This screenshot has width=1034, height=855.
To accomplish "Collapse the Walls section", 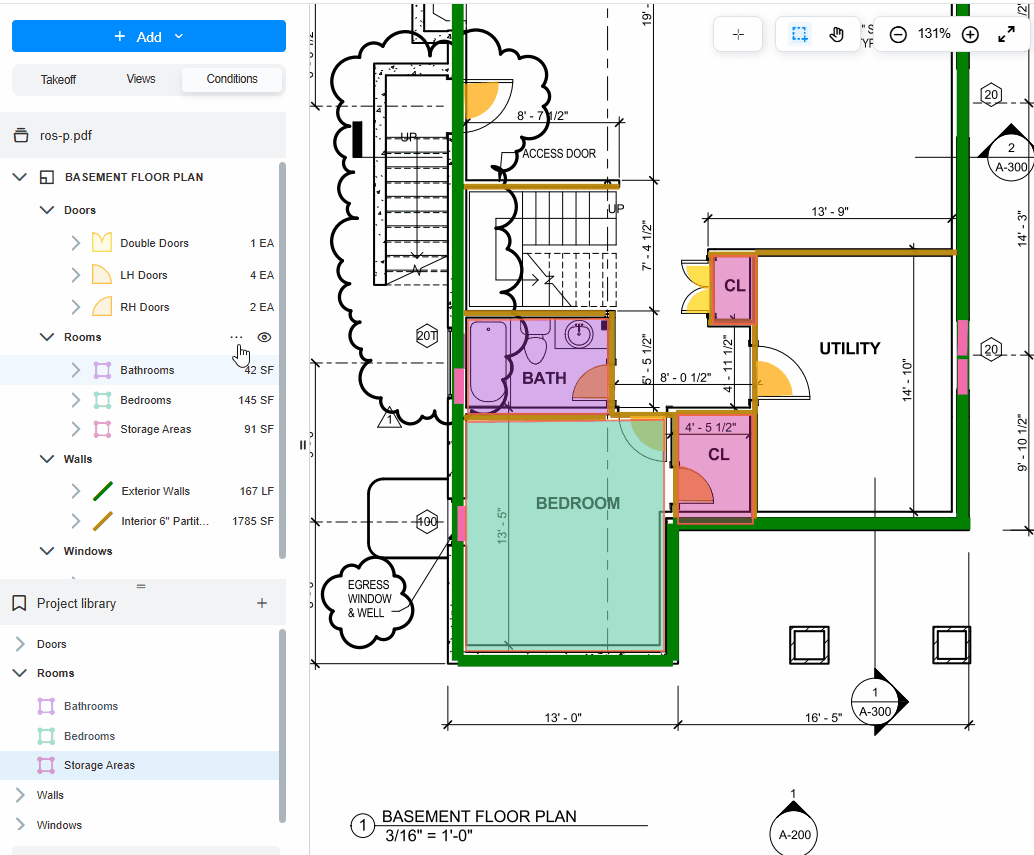I will 47,458.
